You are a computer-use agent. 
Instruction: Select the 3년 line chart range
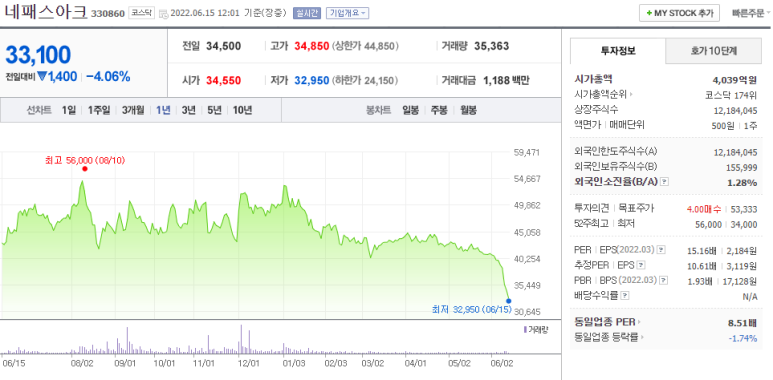tap(188, 110)
